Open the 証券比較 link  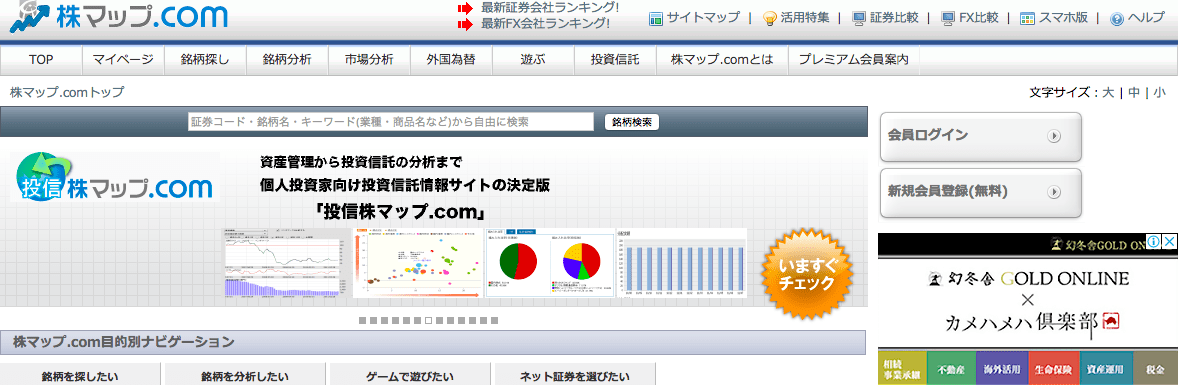894,17
